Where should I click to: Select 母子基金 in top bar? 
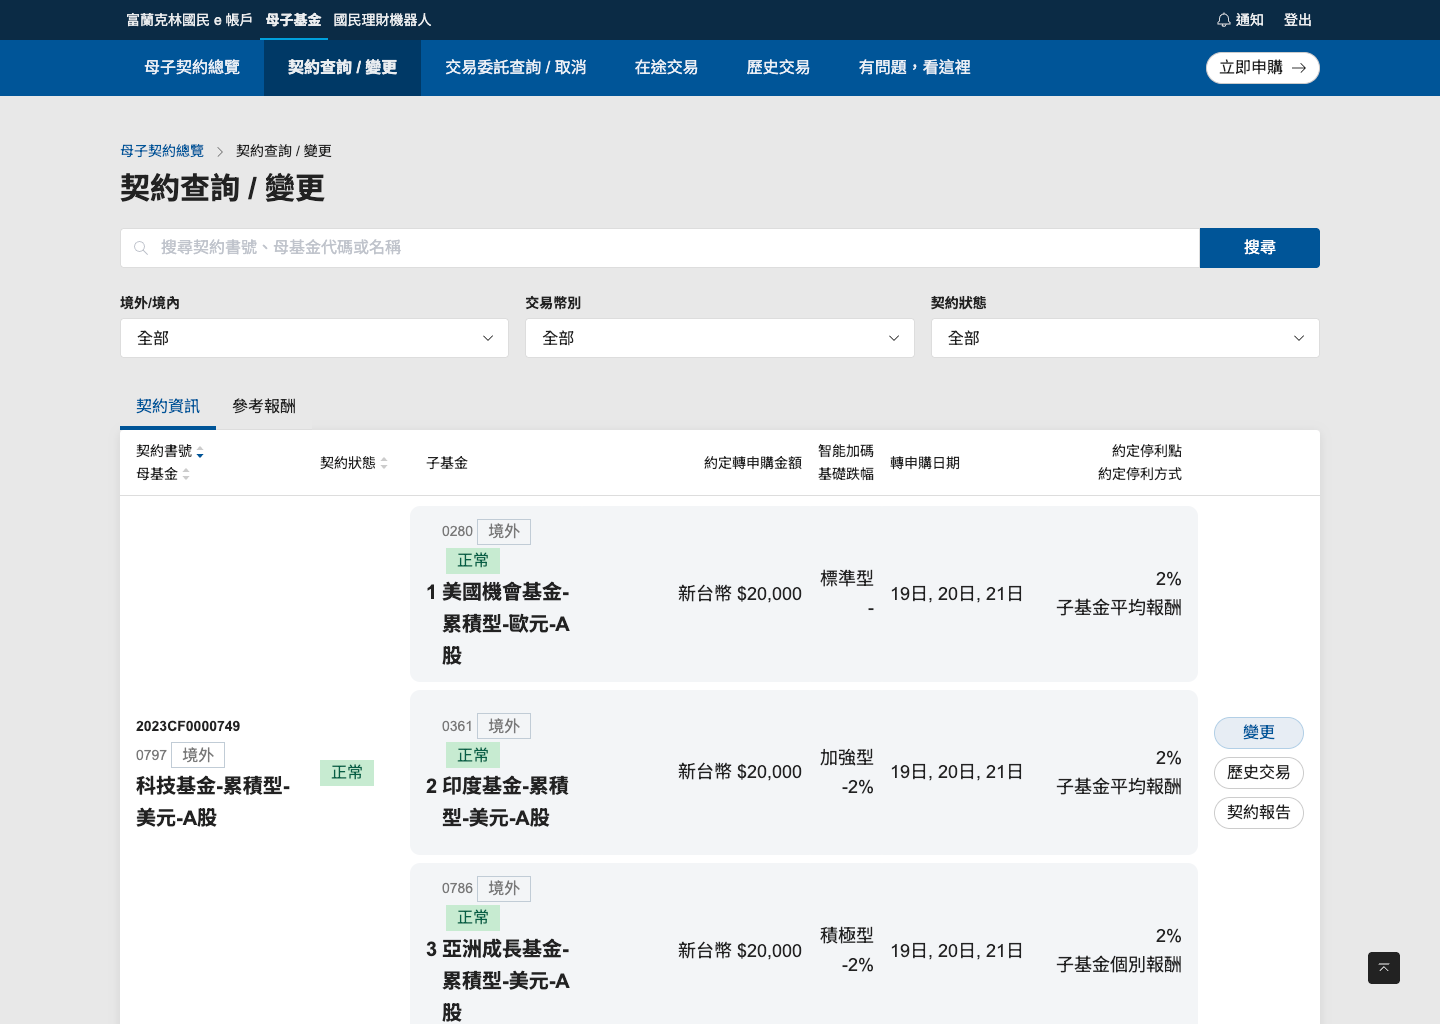(x=293, y=20)
